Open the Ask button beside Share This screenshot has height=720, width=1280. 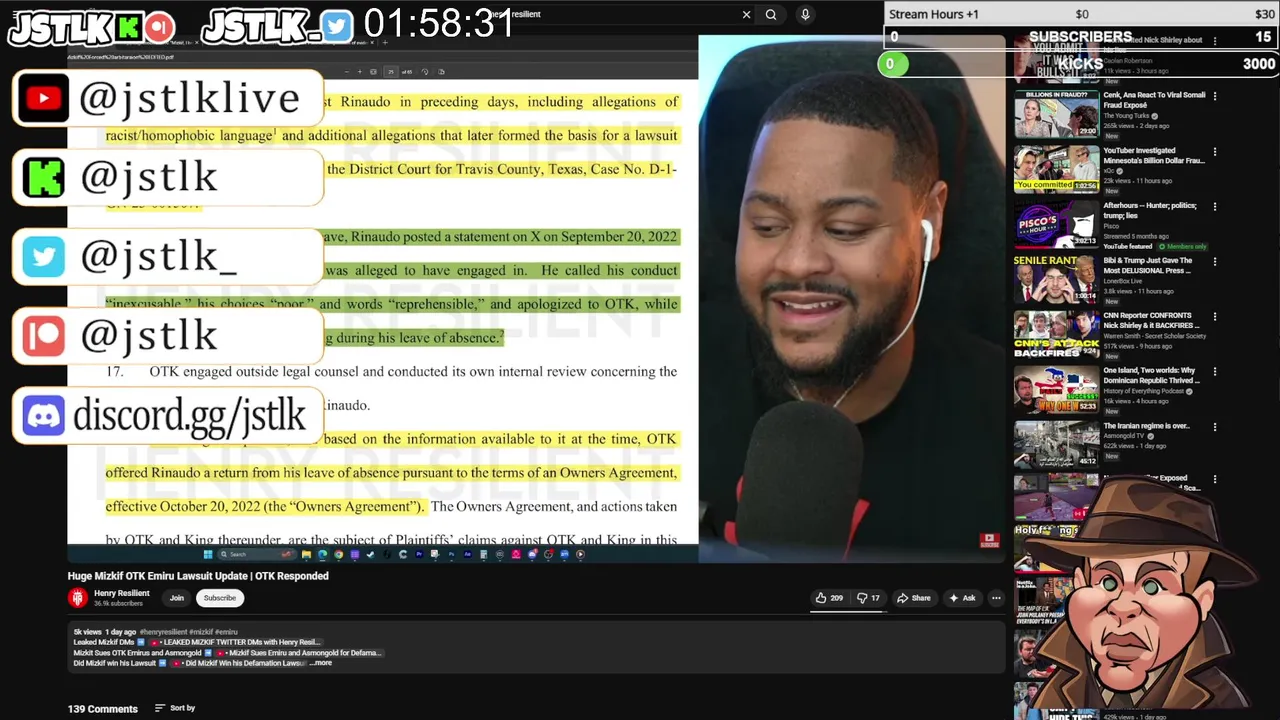click(x=962, y=598)
